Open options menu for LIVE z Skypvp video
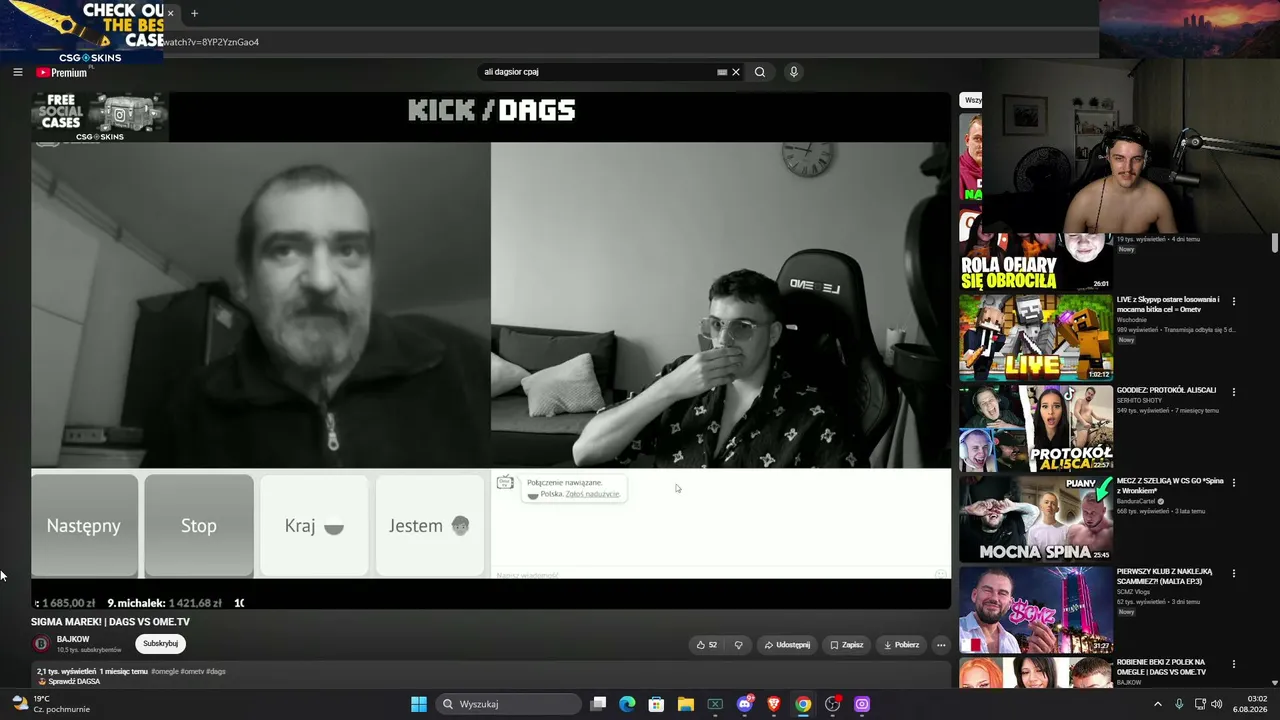This screenshot has height=720, width=1280. coord(1233,301)
